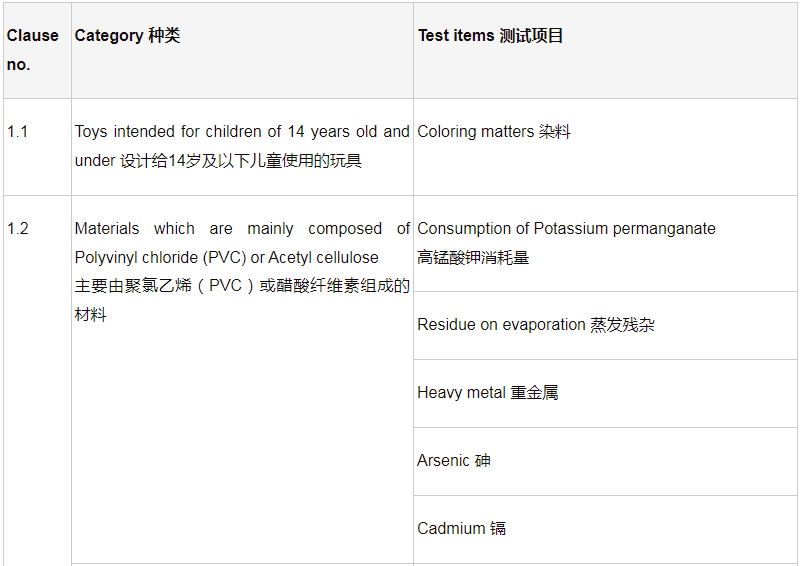This screenshot has width=801, height=566.
Task: Click the Chinese text "高锰酸钾消耗量"
Action: coord(473,258)
